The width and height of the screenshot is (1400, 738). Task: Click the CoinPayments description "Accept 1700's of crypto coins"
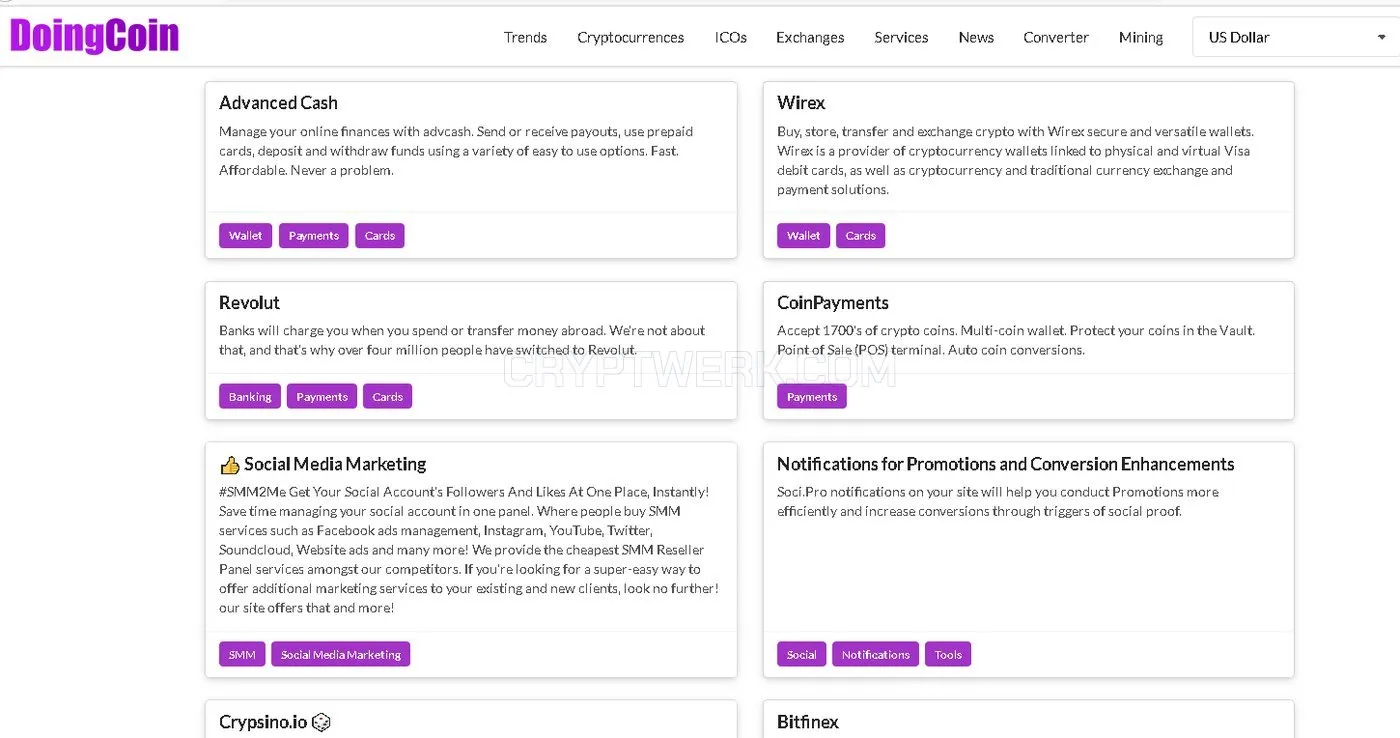tap(1016, 340)
